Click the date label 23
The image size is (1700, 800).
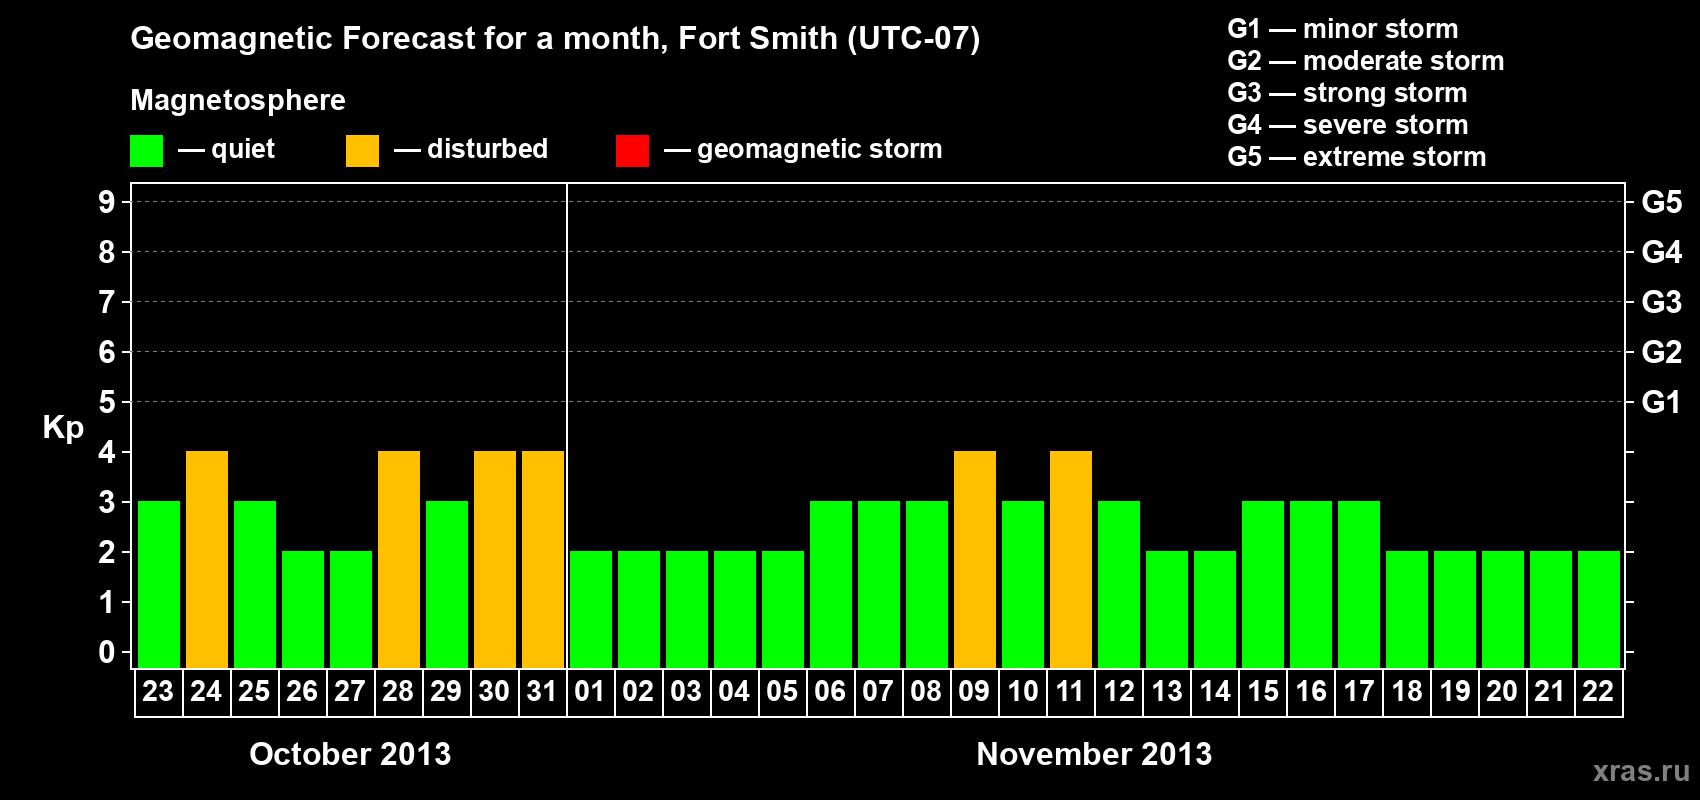[x=158, y=691]
